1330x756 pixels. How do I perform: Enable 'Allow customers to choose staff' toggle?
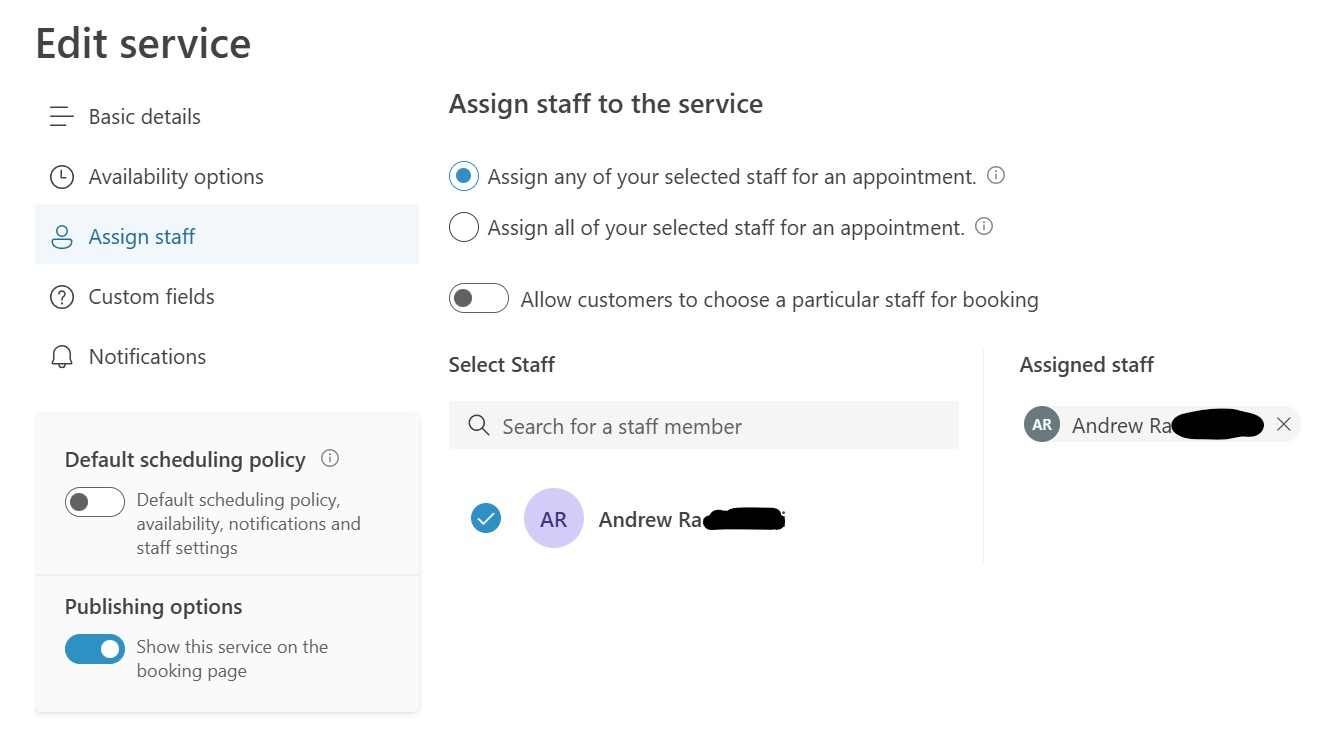[479, 299]
